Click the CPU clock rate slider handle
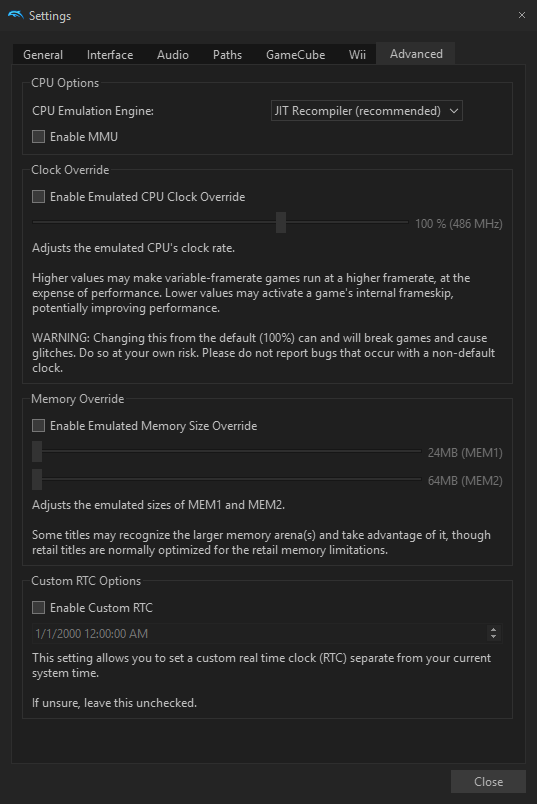 coord(281,223)
